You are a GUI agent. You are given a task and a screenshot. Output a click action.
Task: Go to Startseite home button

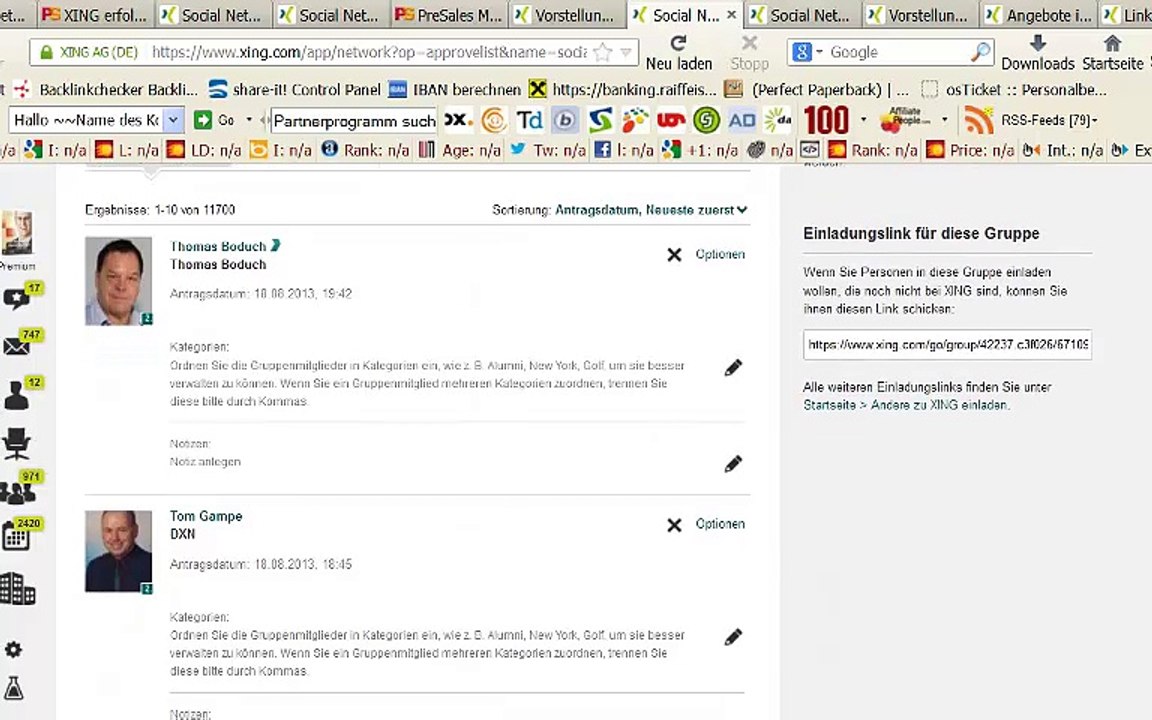[1112, 53]
